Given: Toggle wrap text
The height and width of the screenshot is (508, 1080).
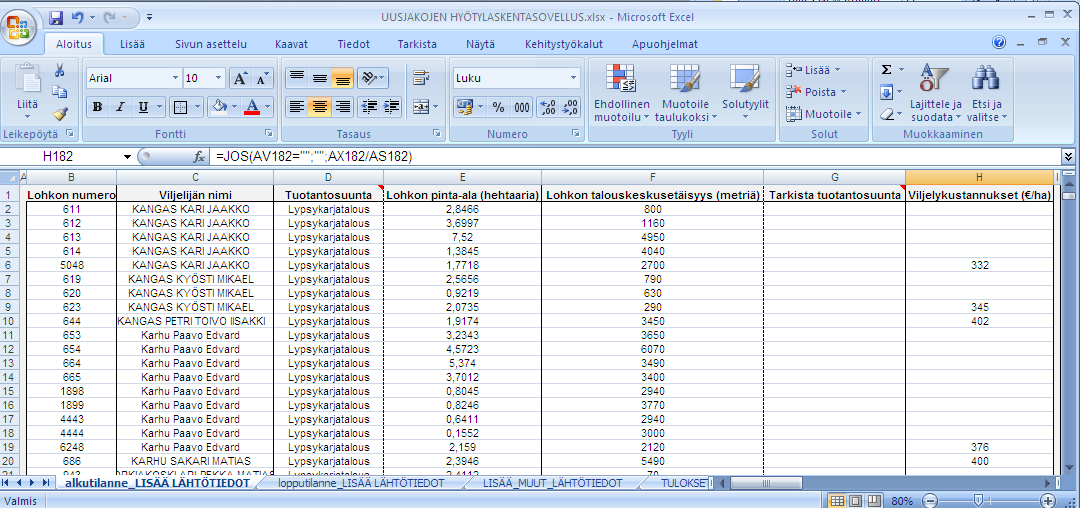Looking at the screenshot, I should click(x=420, y=78).
